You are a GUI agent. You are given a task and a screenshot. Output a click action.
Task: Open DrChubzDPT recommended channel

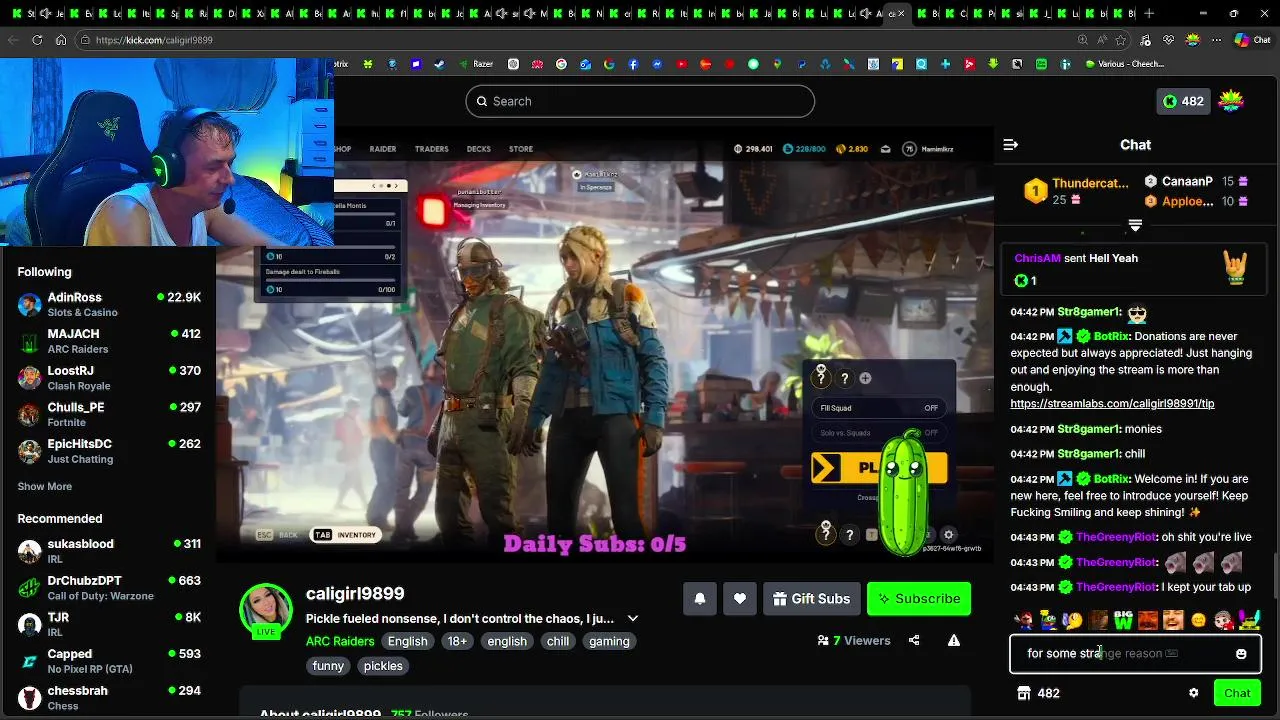coord(108,588)
